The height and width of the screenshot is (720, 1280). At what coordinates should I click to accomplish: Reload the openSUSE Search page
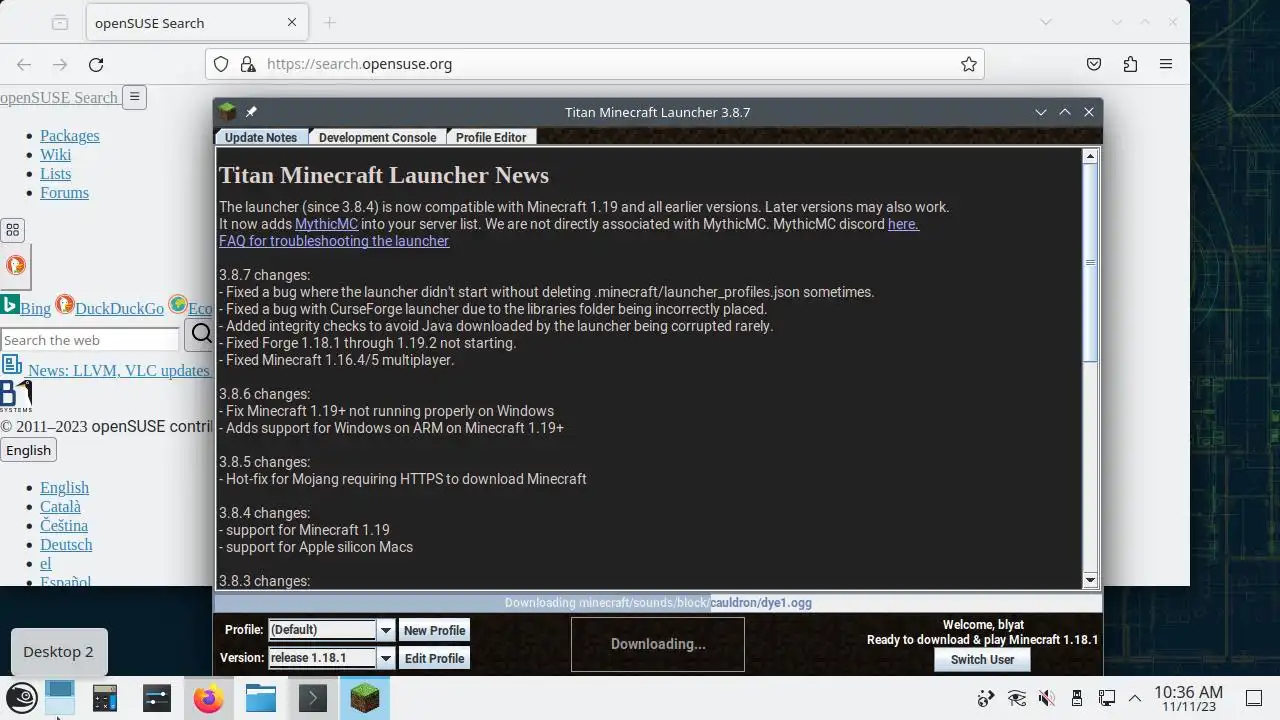96,64
